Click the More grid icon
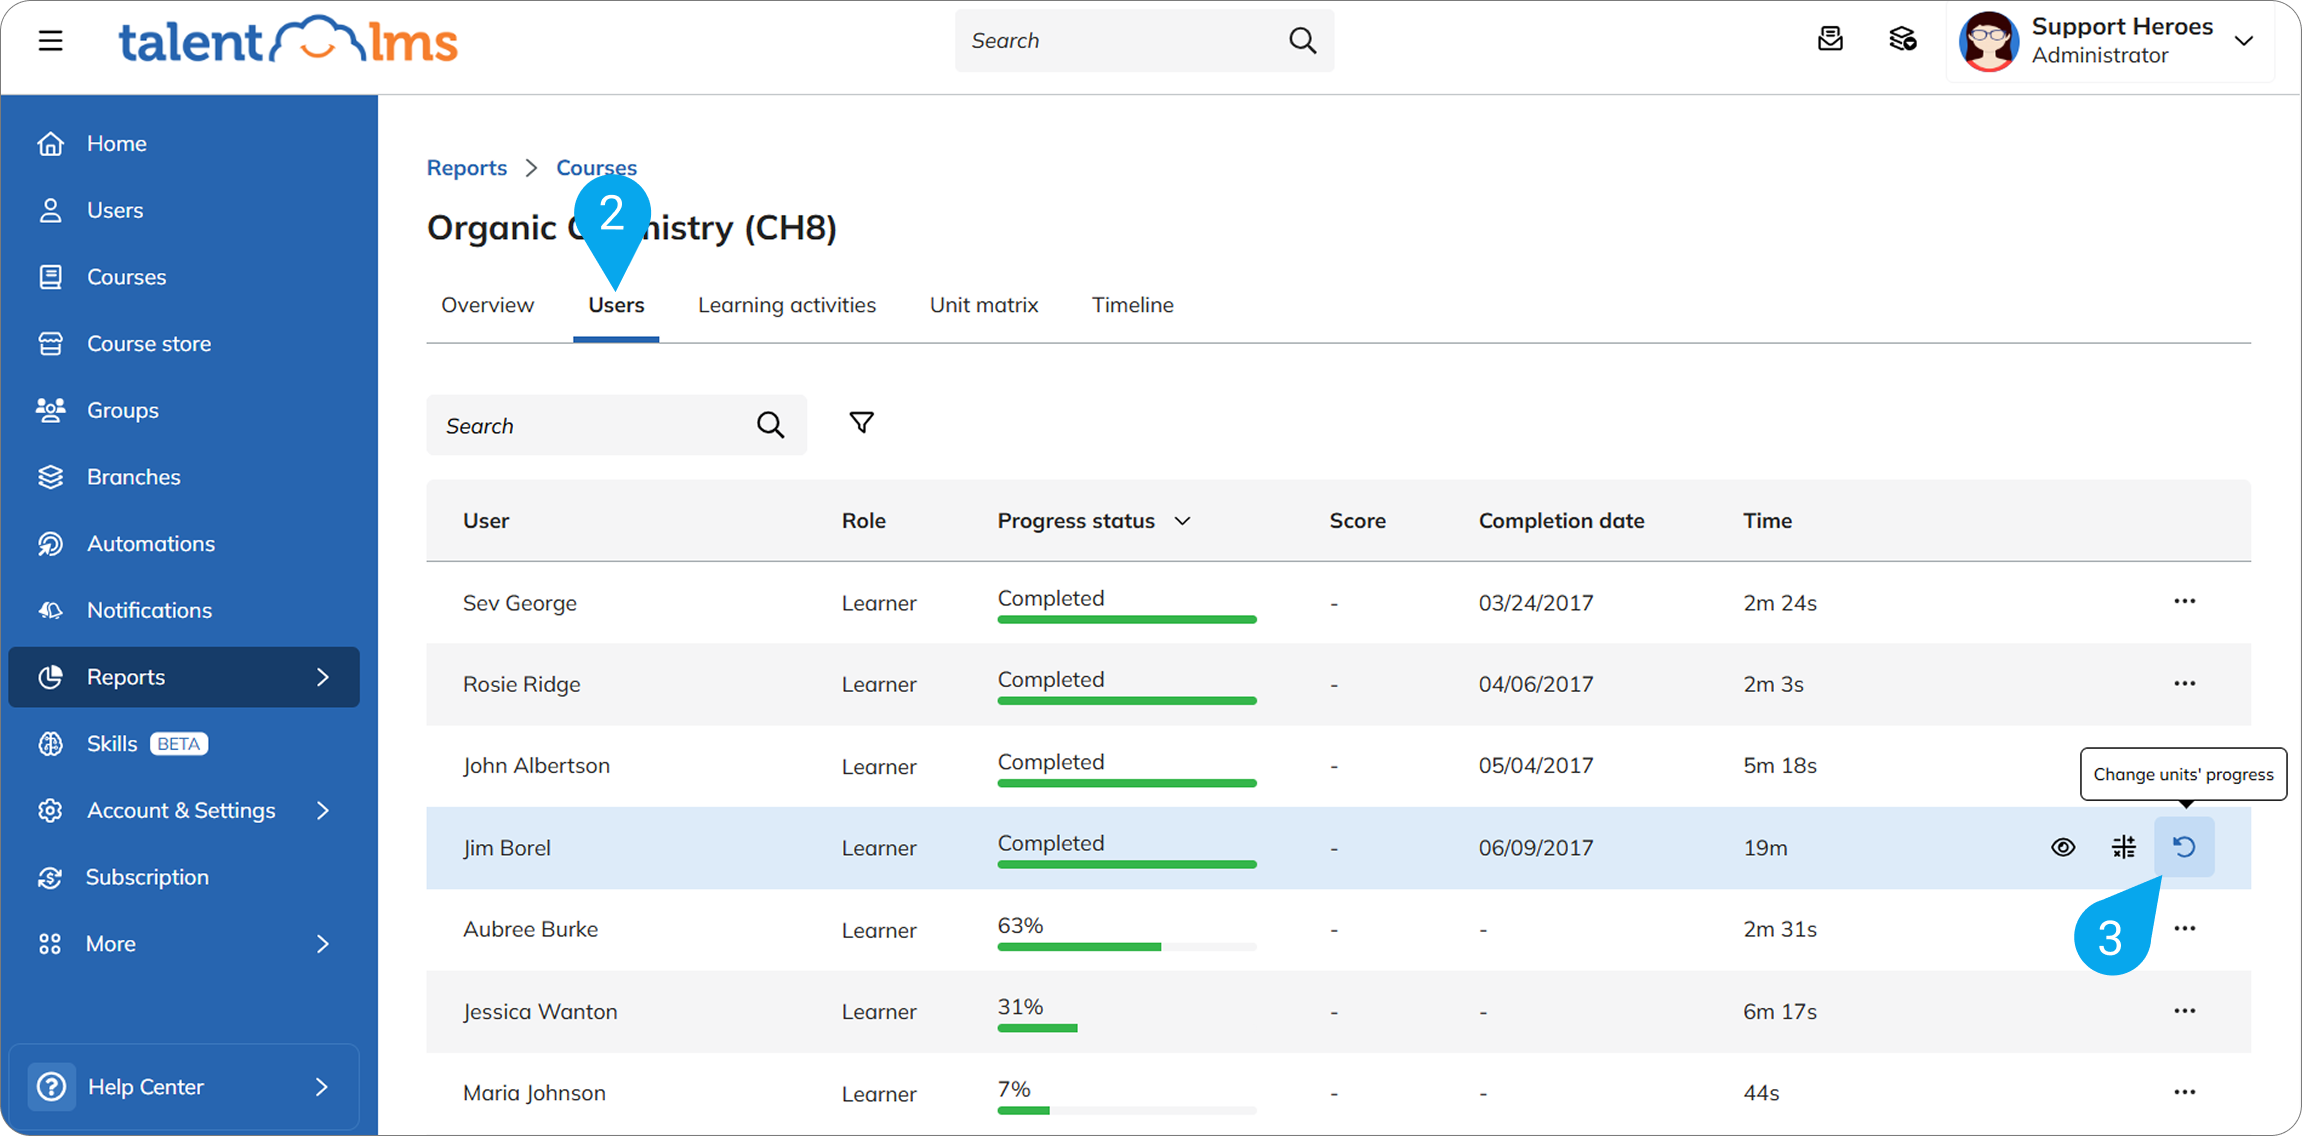Screen dimensions: 2302x1136 tap(50, 944)
